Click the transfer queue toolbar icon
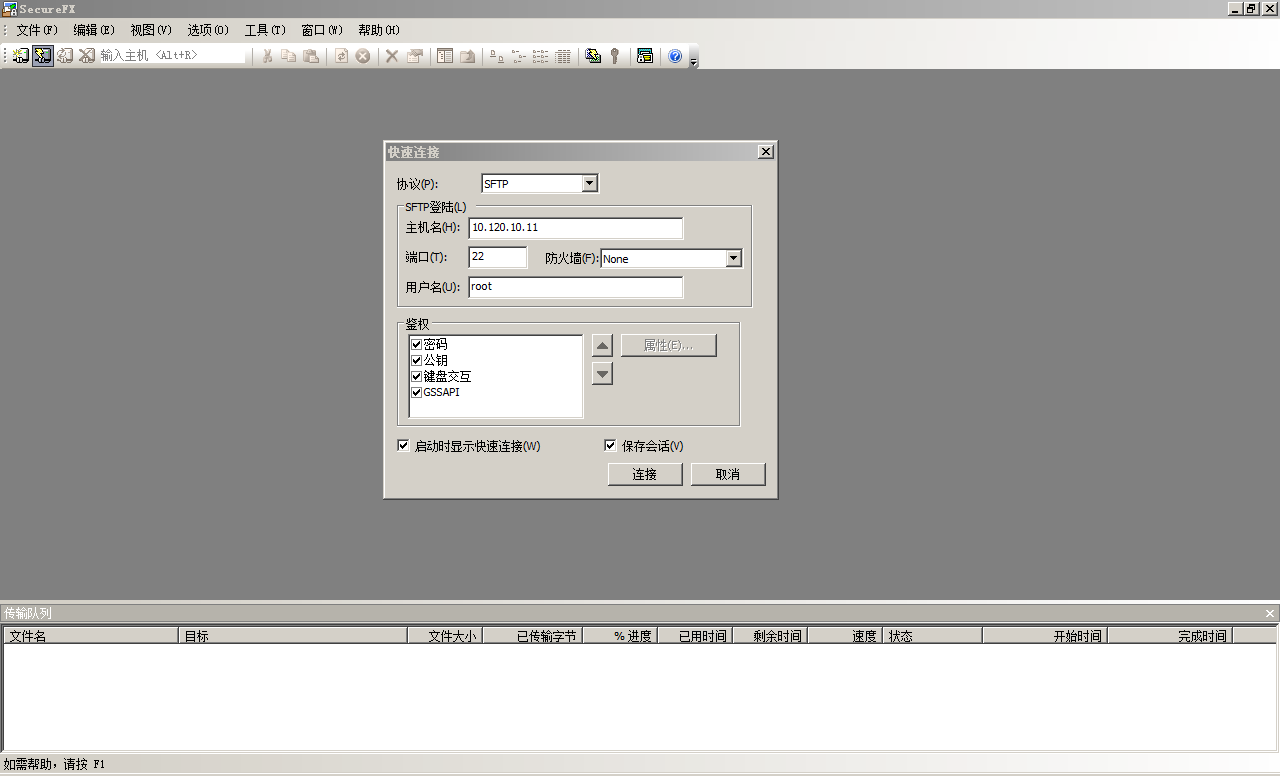Viewport: 1280px width, 776px height. [x=645, y=56]
